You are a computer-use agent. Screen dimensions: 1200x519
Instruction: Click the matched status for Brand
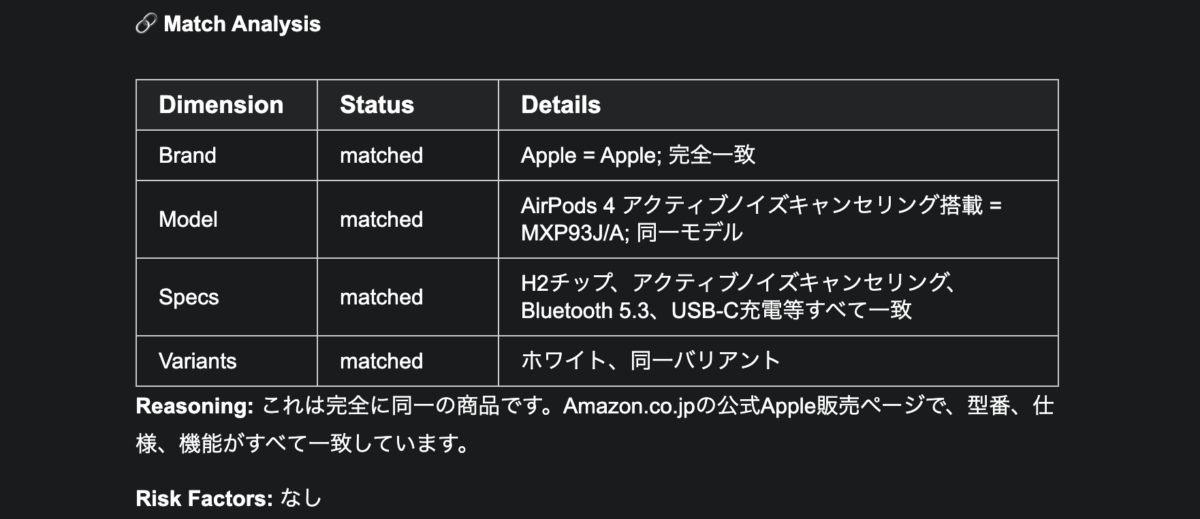coord(381,156)
